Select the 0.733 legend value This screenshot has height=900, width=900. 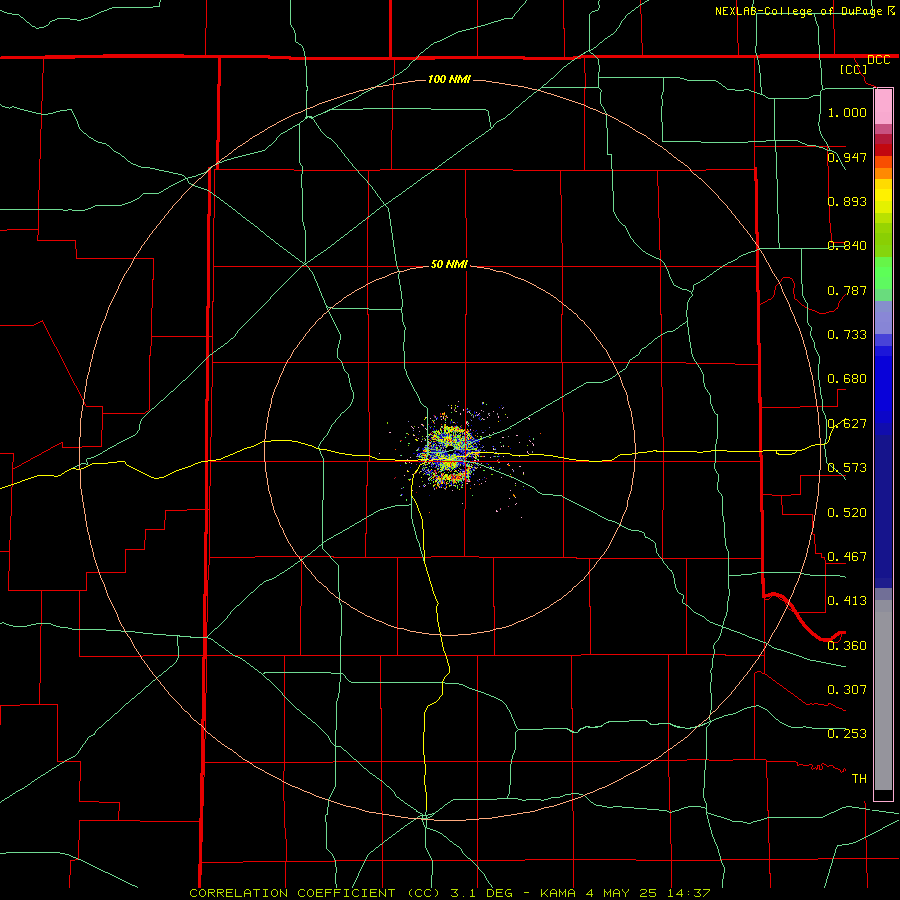(x=847, y=335)
